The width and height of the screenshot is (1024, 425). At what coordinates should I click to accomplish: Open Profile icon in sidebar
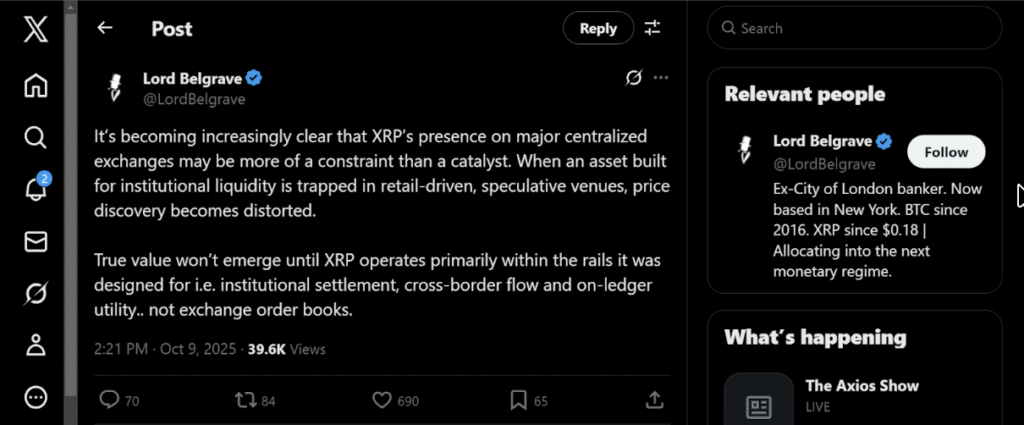[x=35, y=345]
